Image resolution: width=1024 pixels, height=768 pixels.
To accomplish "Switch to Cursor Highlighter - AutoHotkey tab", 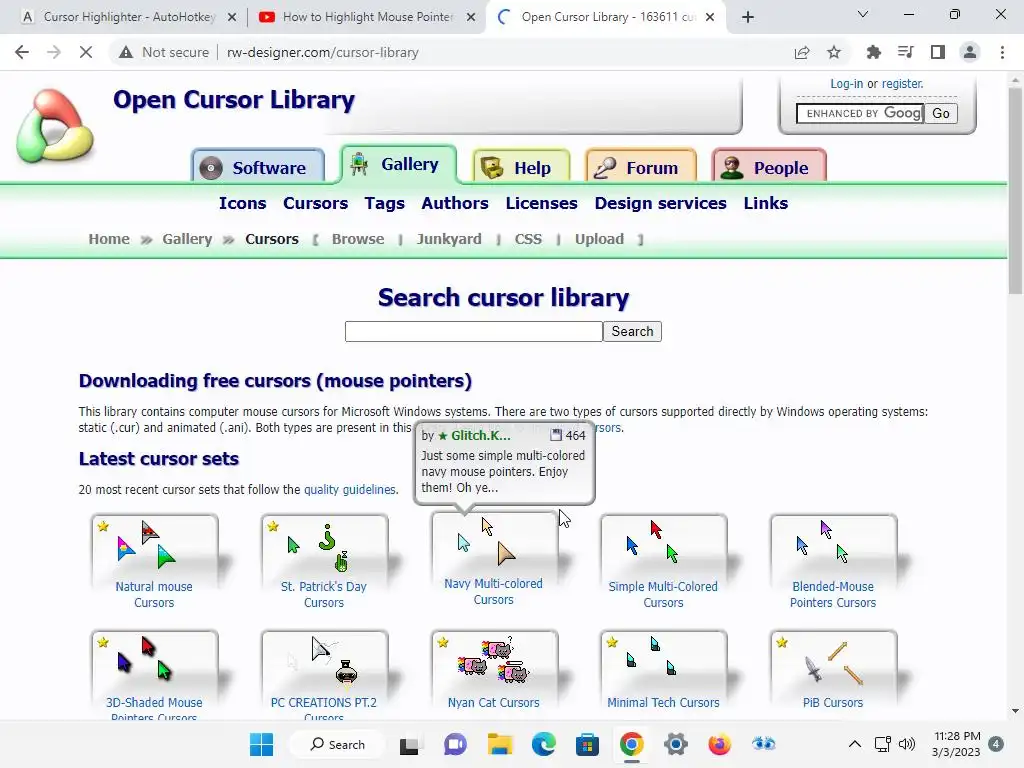I will [x=129, y=17].
